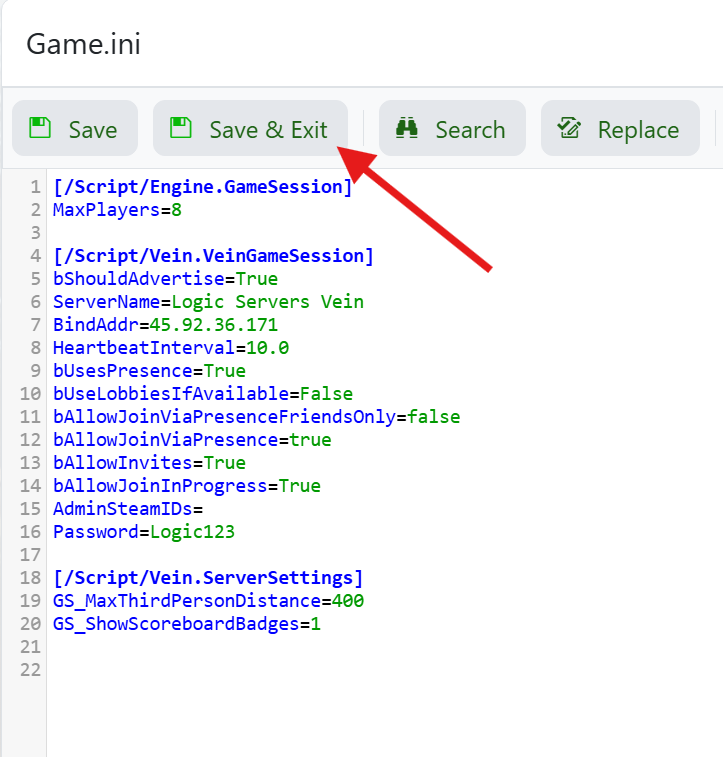Click line number 22 in the gutter
Viewport: 723px width, 757px height.
coord(30,670)
